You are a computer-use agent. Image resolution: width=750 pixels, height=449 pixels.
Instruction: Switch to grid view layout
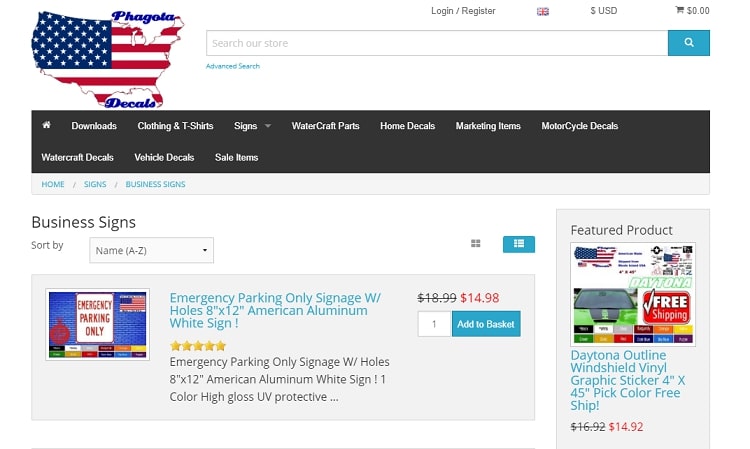(475, 244)
